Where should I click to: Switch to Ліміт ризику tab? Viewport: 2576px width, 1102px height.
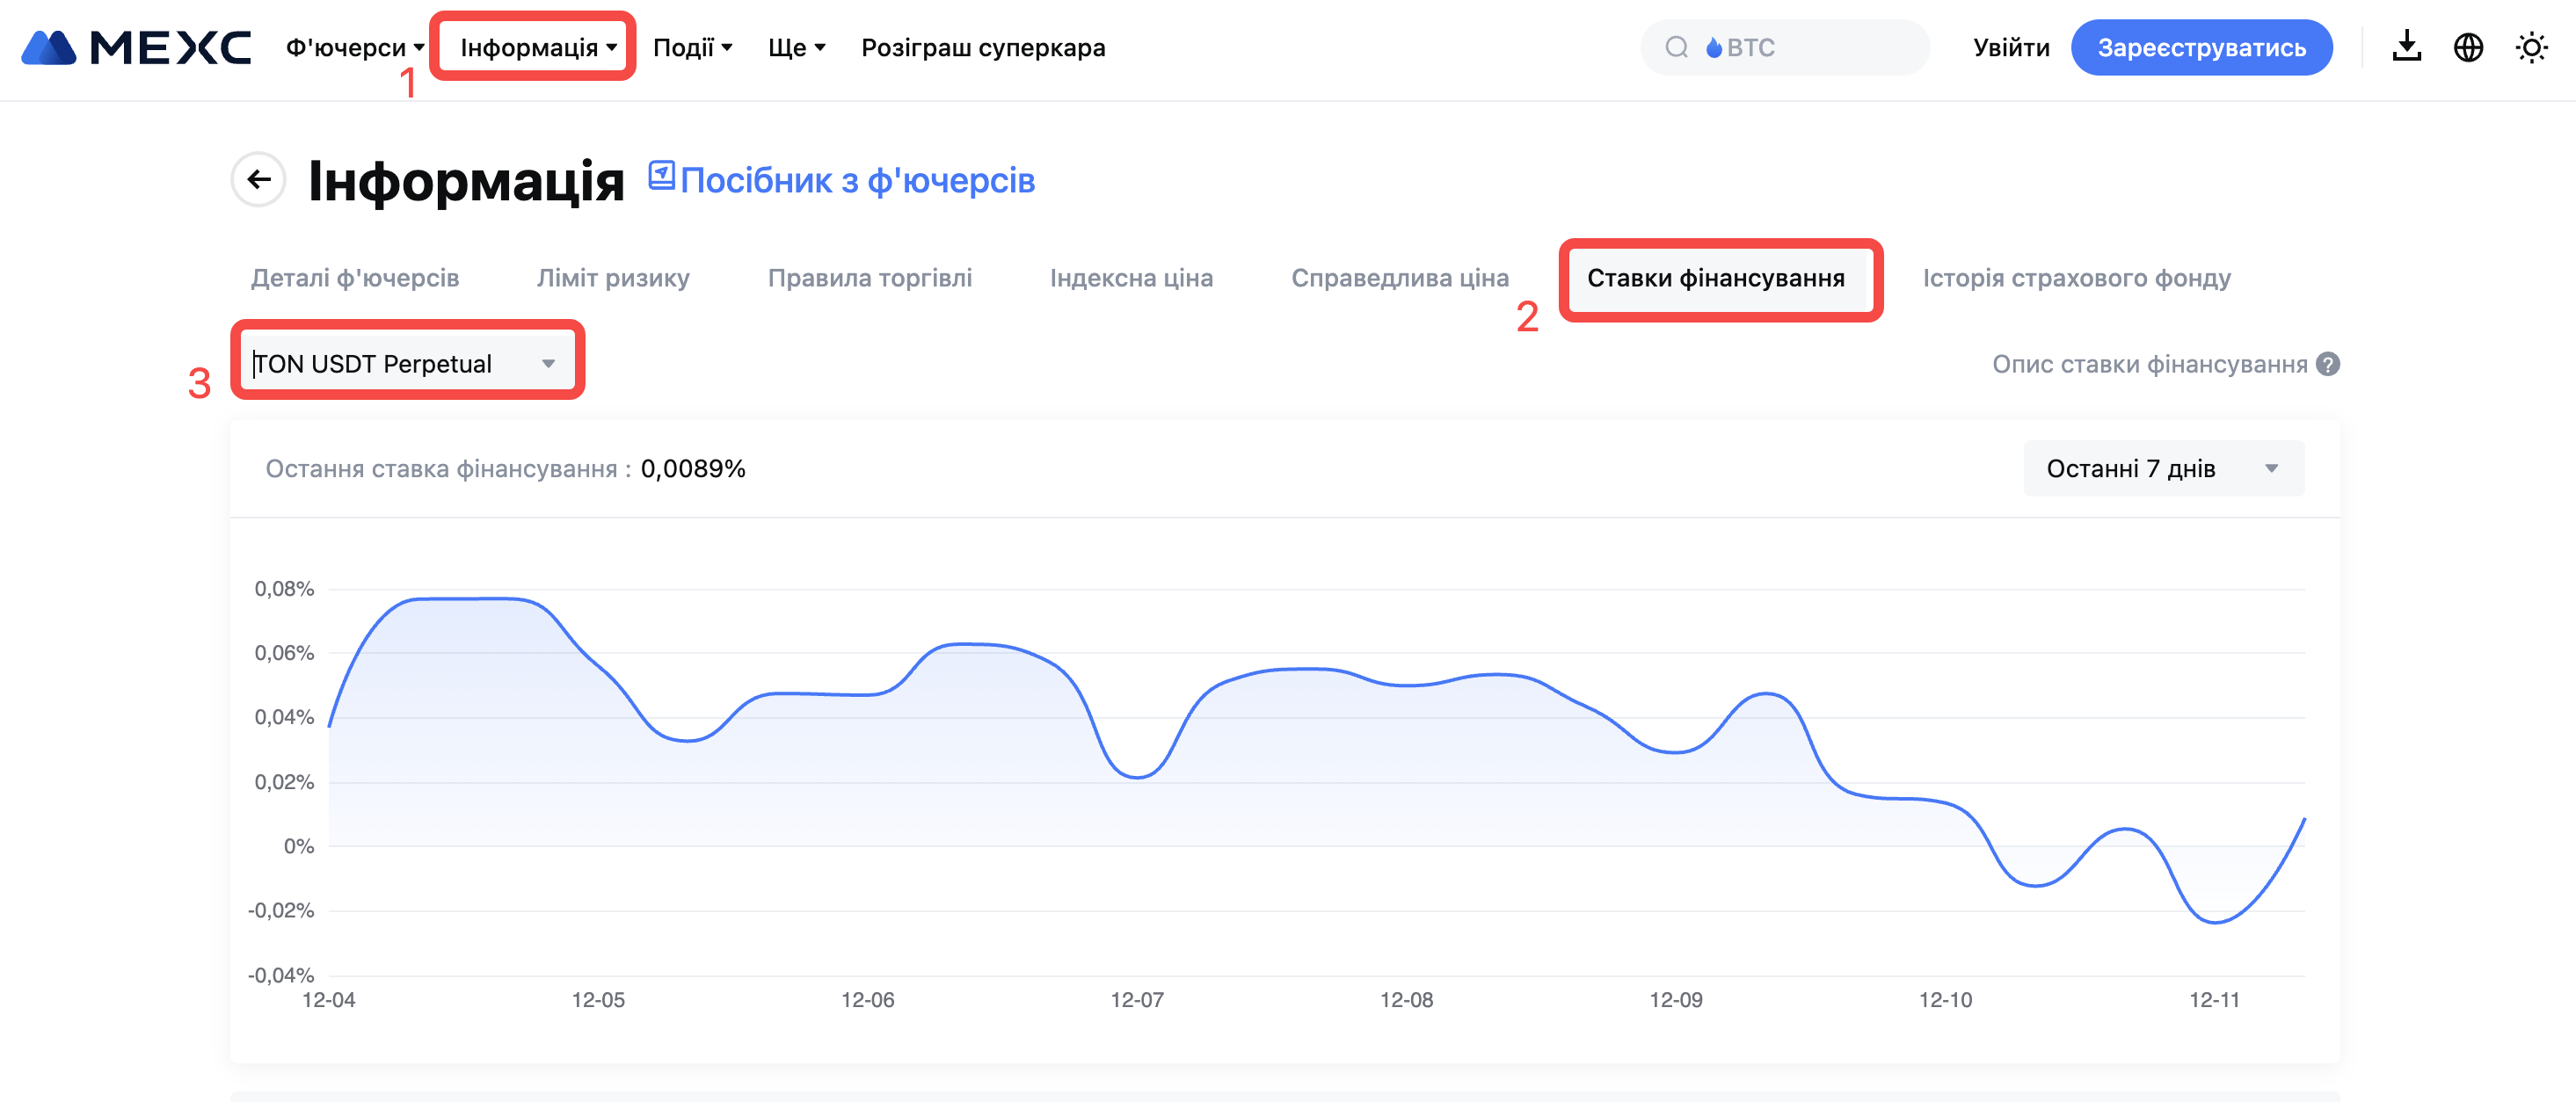pyautogui.click(x=613, y=278)
